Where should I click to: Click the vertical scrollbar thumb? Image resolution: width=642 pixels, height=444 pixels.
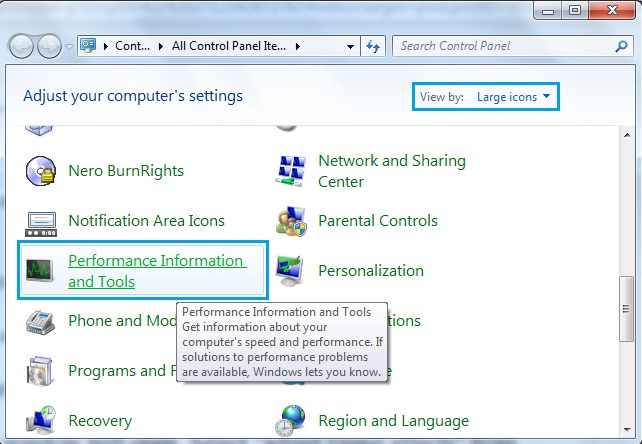(x=626, y=309)
